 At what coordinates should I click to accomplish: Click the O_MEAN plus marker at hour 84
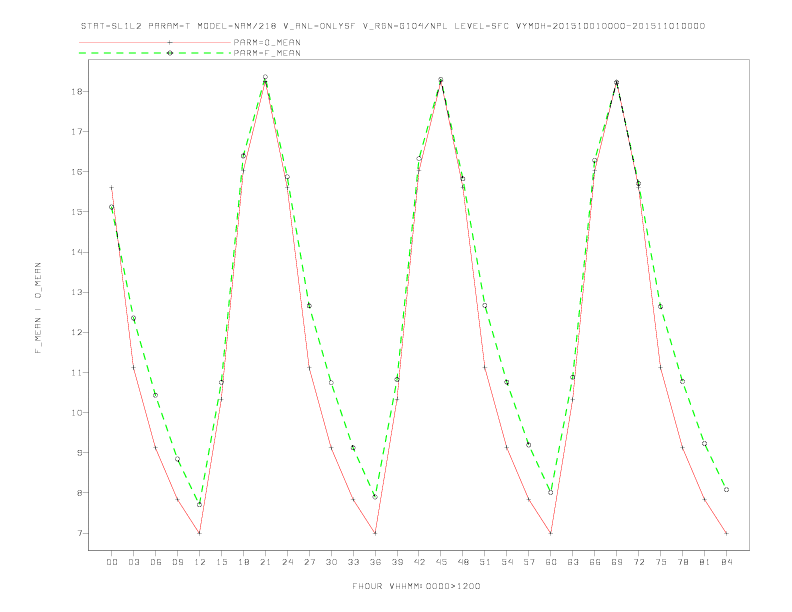[726, 533]
